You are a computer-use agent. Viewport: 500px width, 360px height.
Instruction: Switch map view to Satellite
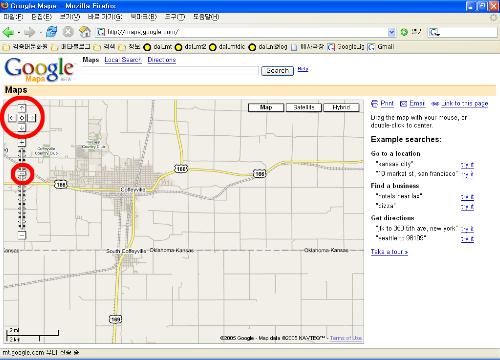point(304,107)
